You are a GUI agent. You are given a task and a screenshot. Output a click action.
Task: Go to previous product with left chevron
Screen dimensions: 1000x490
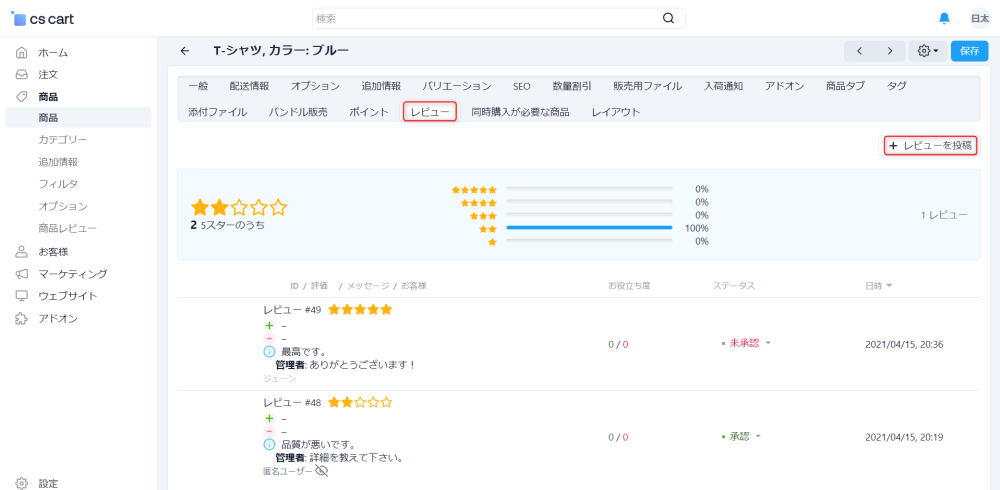(859, 51)
